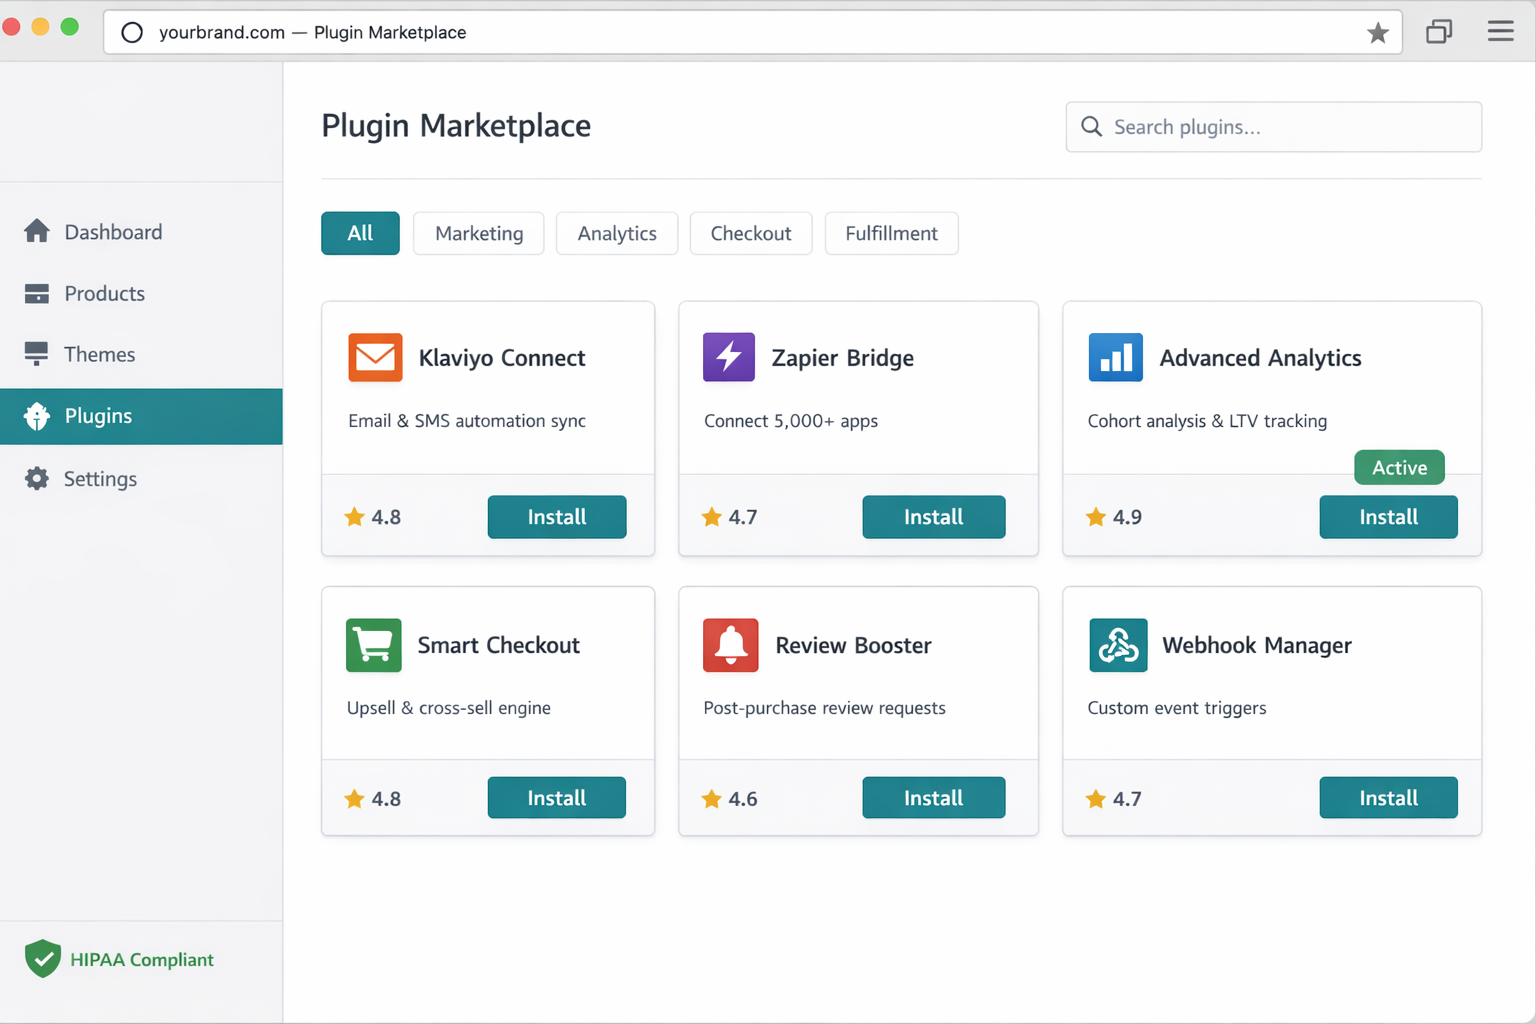Open the browser hamburger menu

tap(1500, 31)
